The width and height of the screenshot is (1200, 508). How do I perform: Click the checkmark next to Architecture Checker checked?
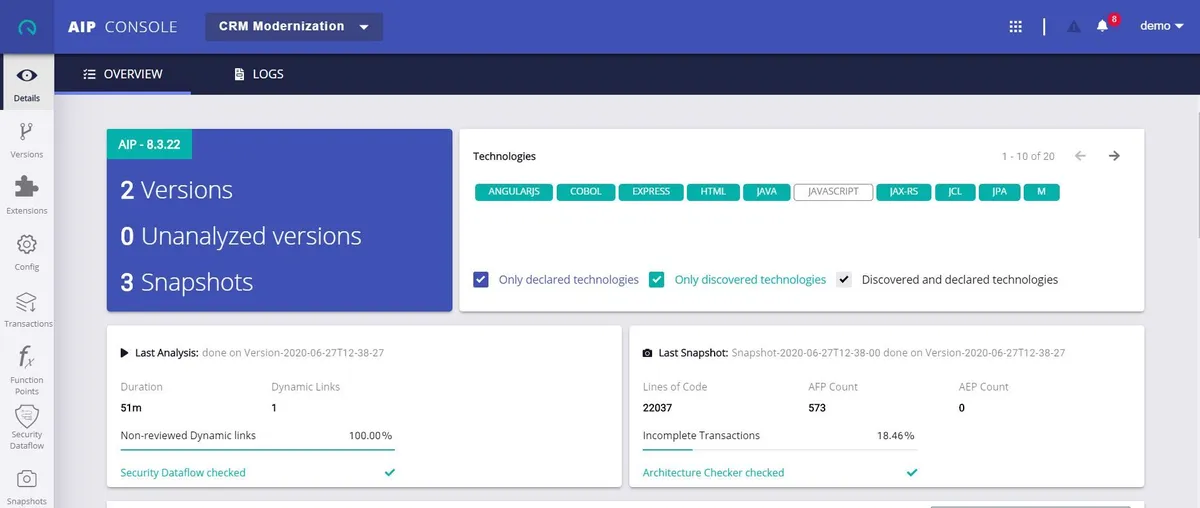pyautogui.click(x=911, y=472)
